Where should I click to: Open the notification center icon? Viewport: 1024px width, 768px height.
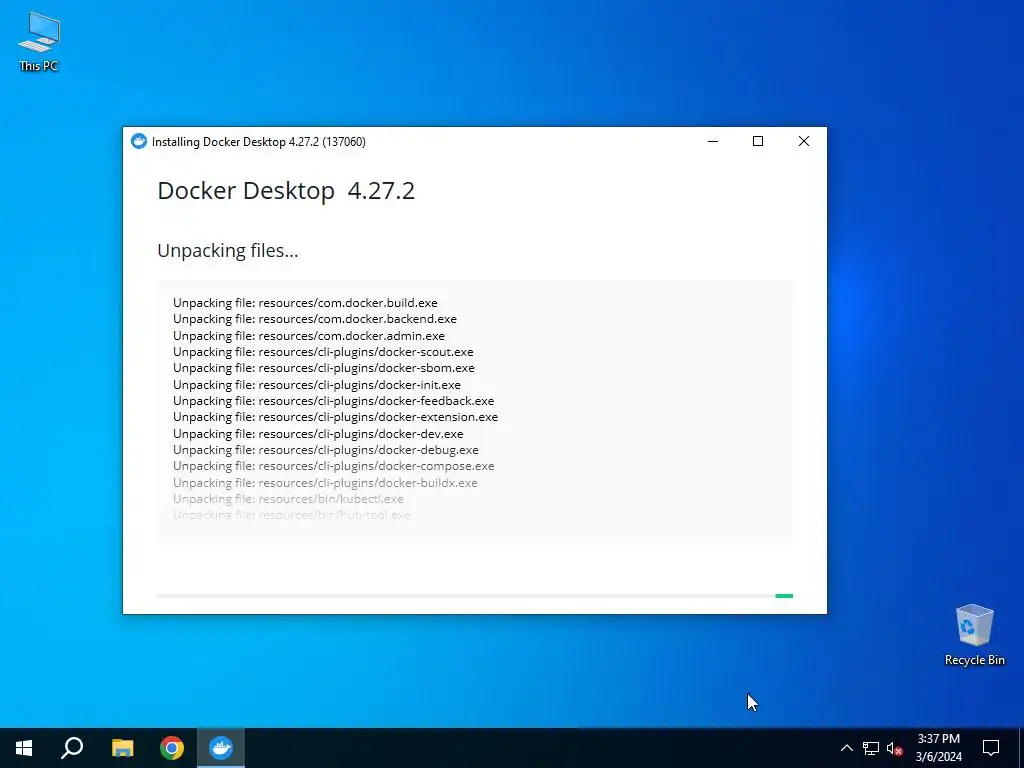[991, 748]
